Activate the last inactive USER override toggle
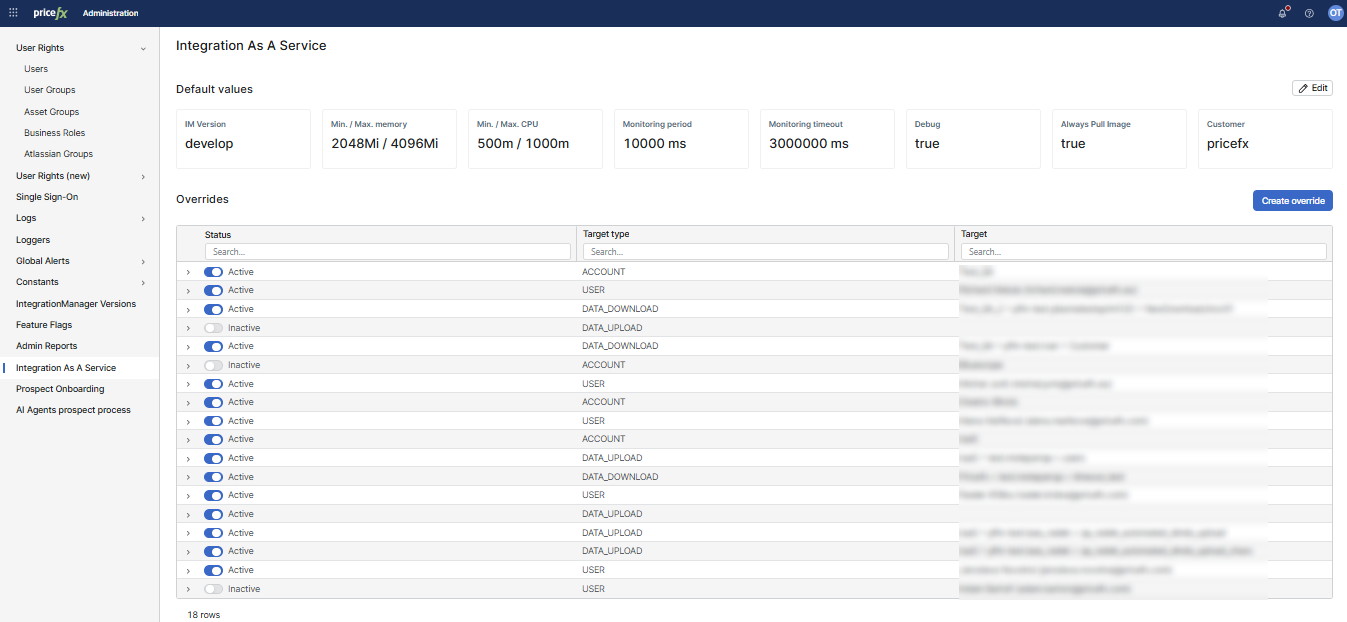The width and height of the screenshot is (1347, 622). pyautogui.click(x=213, y=589)
